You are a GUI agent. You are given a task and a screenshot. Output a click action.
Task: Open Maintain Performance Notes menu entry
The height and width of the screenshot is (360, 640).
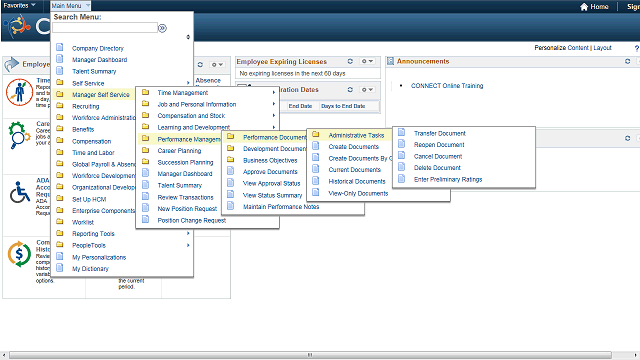281,207
